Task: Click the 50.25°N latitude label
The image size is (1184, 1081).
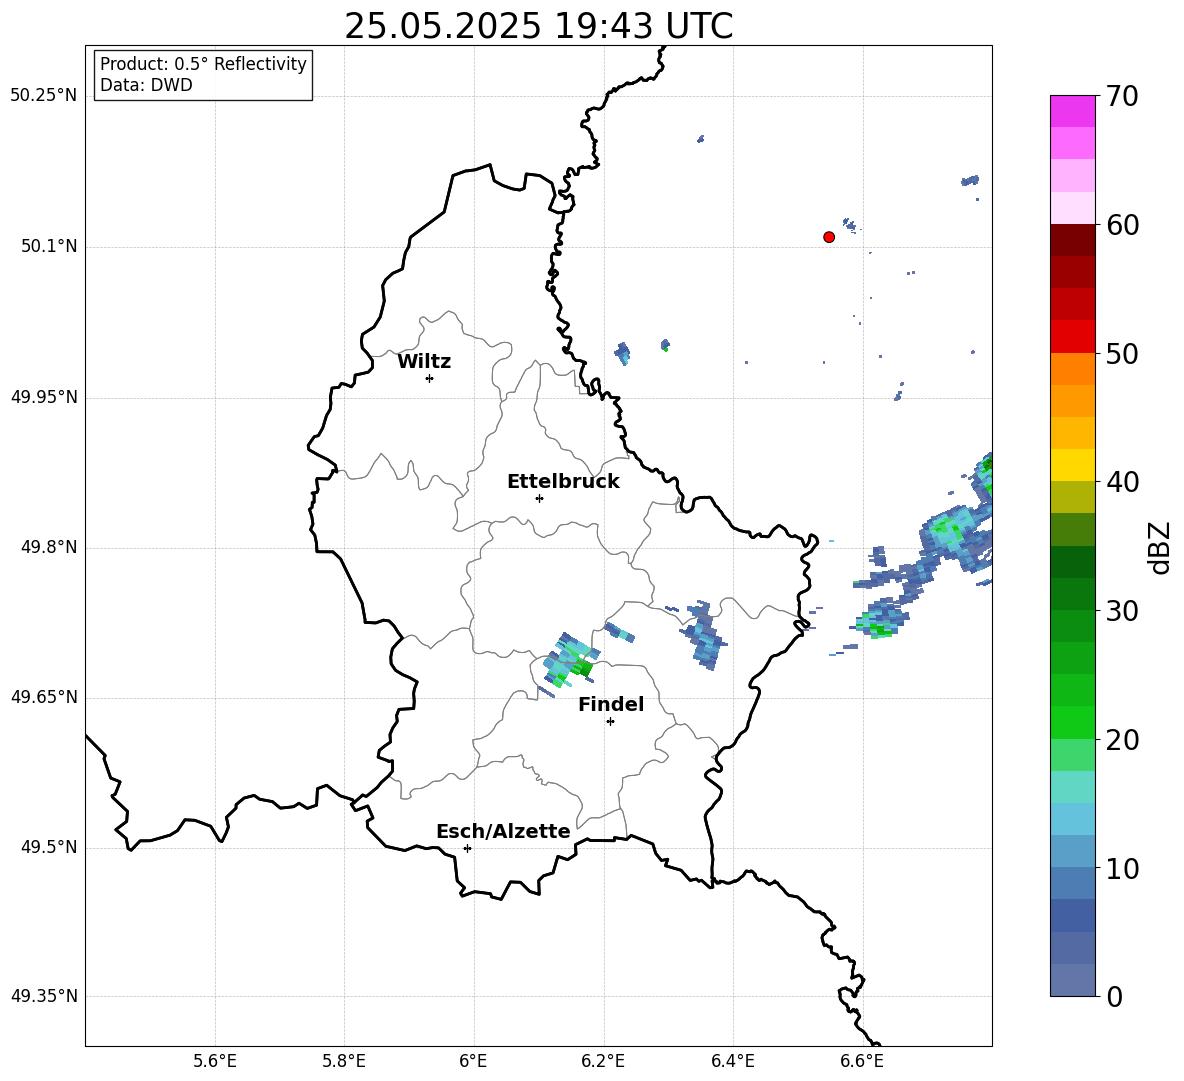Action: [x=43, y=96]
